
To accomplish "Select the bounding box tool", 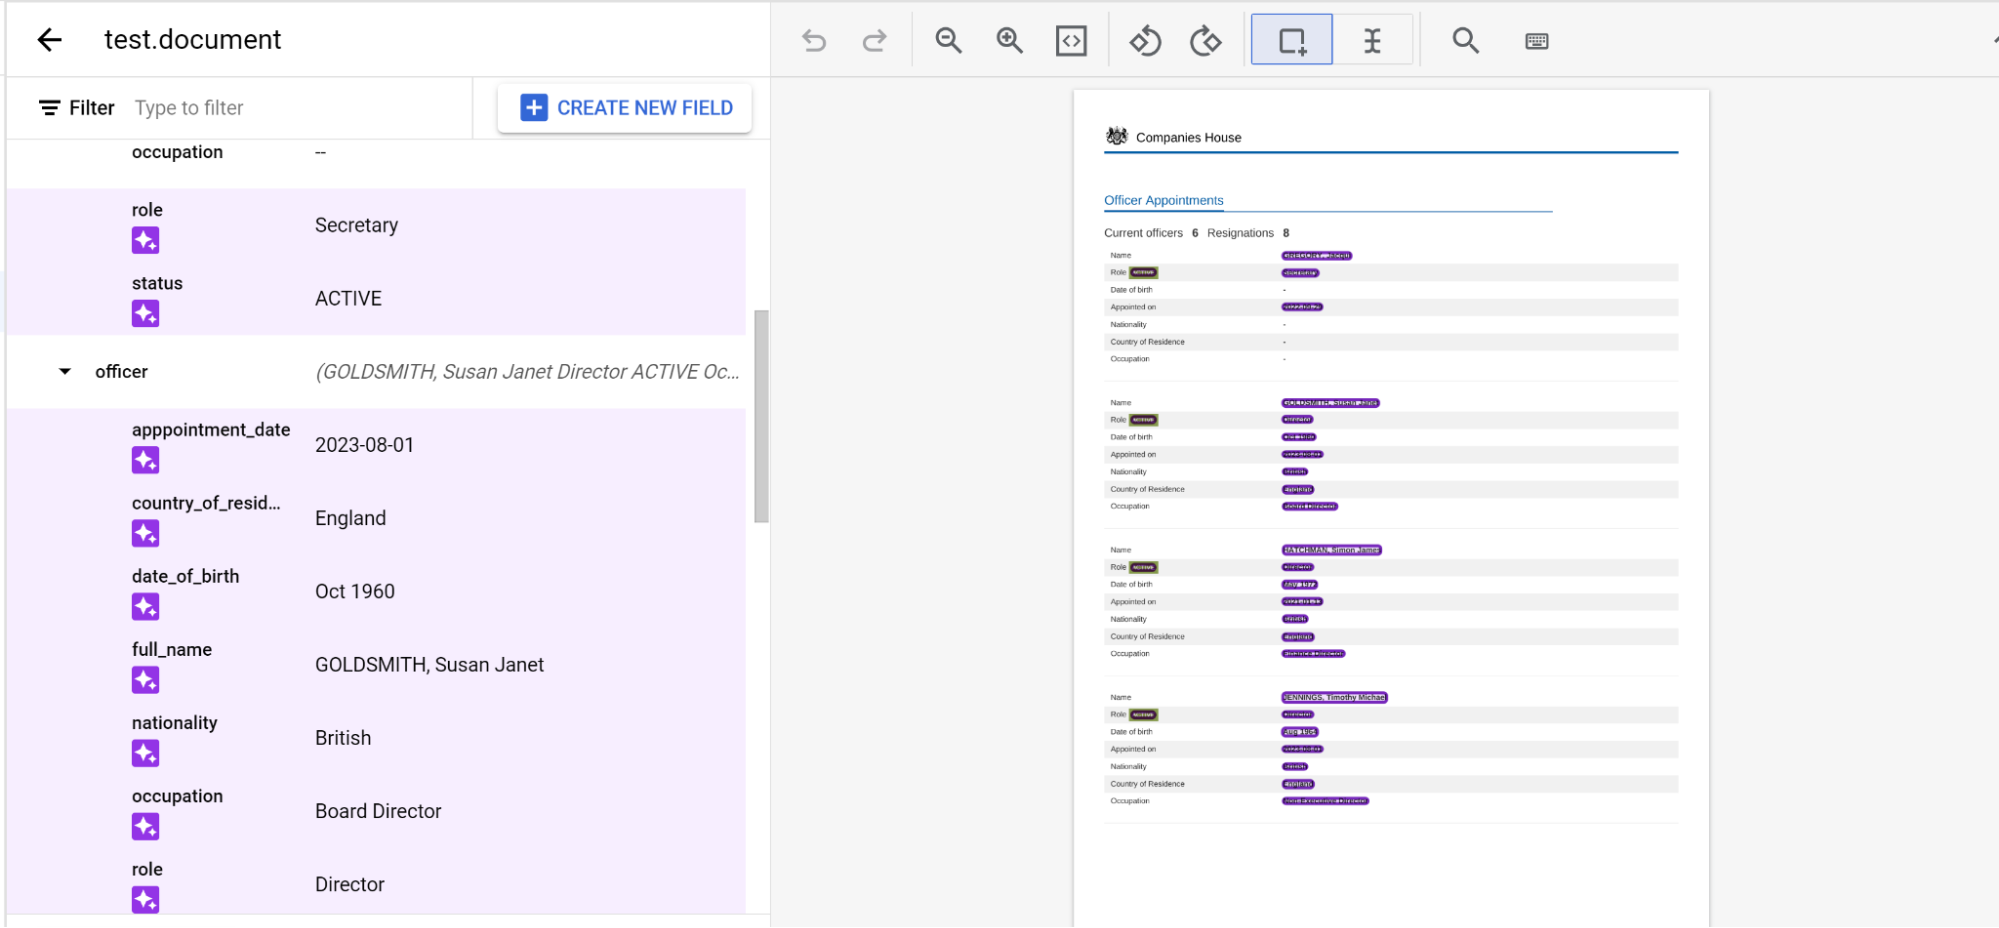I will click(x=1292, y=41).
